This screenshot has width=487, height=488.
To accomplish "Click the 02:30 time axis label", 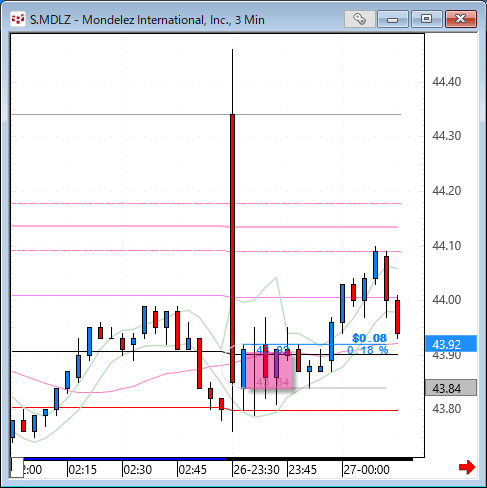I will 137,470.
